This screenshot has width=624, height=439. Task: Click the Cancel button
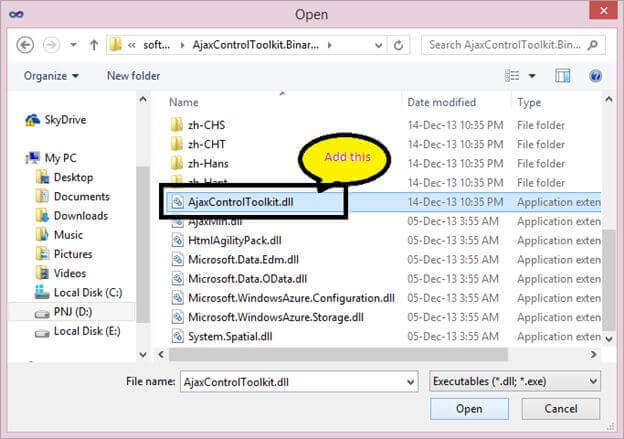click(x=561, y=409)
